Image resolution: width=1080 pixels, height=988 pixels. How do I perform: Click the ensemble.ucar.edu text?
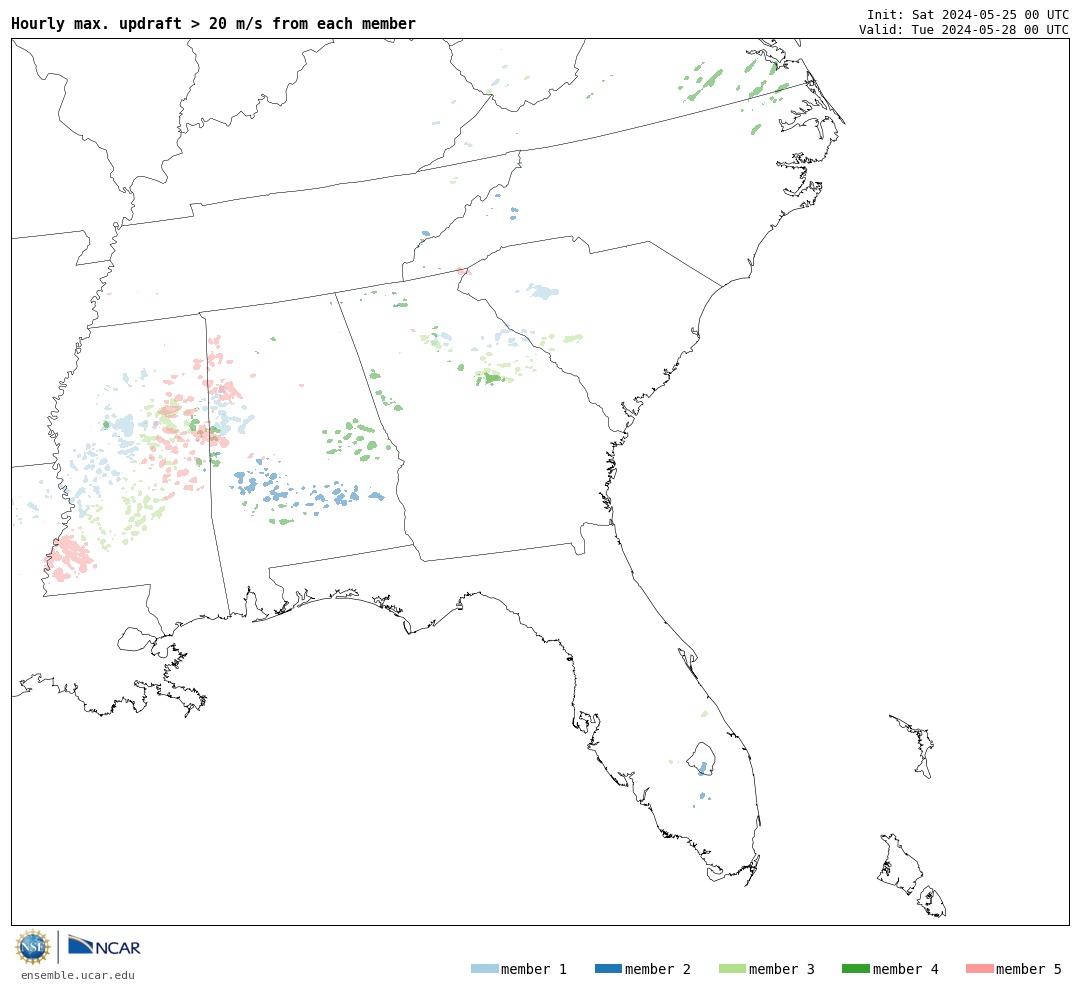78,975
